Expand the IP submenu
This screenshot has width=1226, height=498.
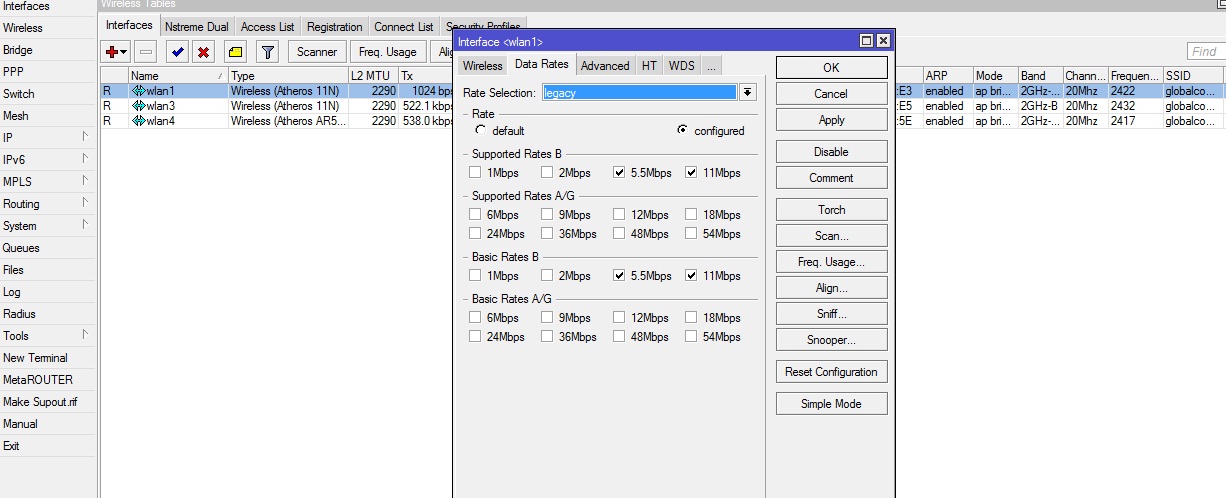85,137
